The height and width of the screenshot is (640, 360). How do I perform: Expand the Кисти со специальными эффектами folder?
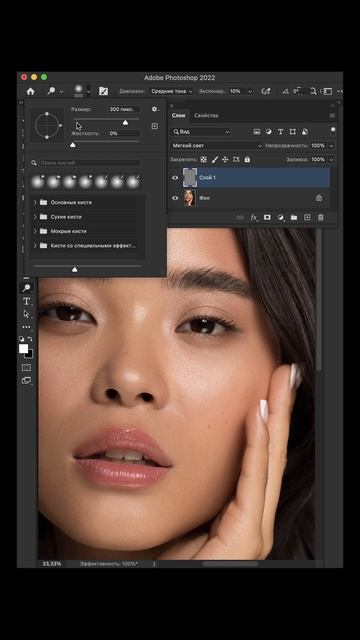35,246
